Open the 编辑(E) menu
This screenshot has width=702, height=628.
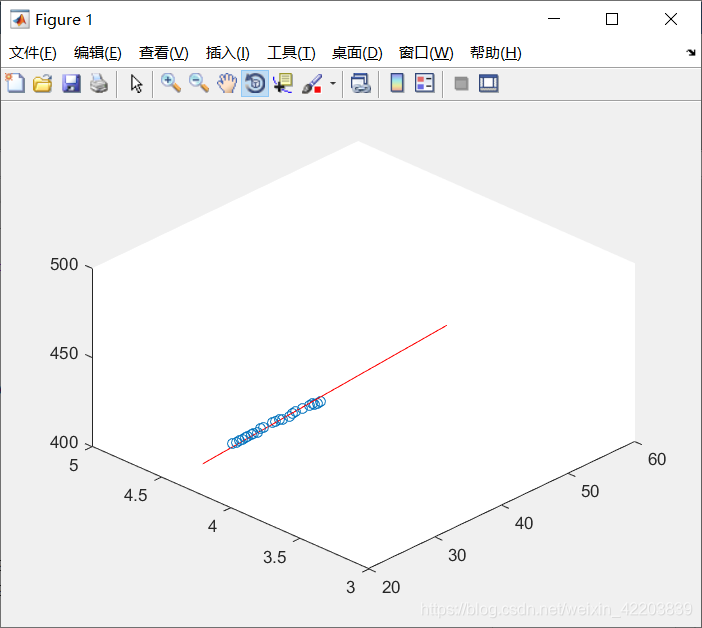pos(98,53)
